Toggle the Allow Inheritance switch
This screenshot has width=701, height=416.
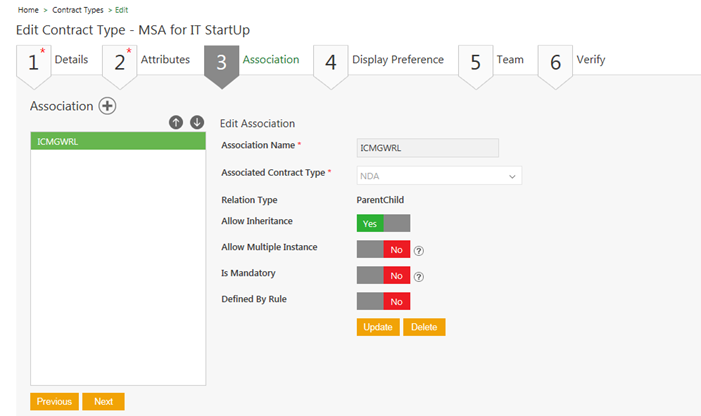(x=383, y=223)
